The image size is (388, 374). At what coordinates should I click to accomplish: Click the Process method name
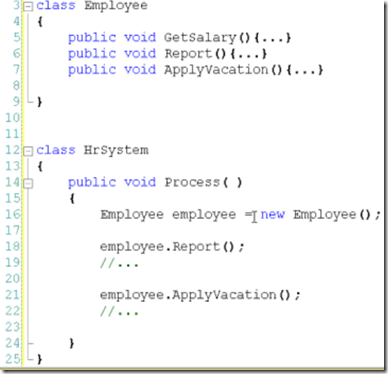[x=192, y=182]
